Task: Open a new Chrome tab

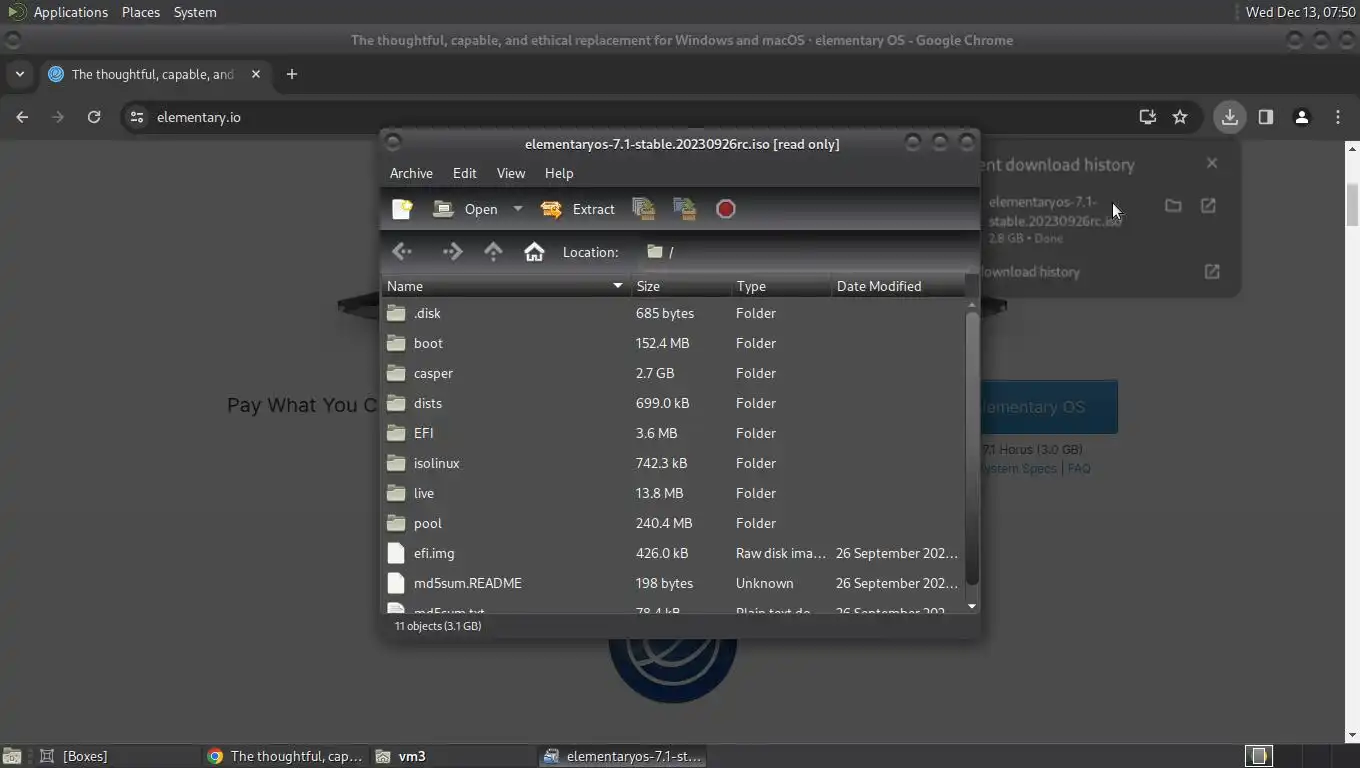Action: [x=292, y=74]
